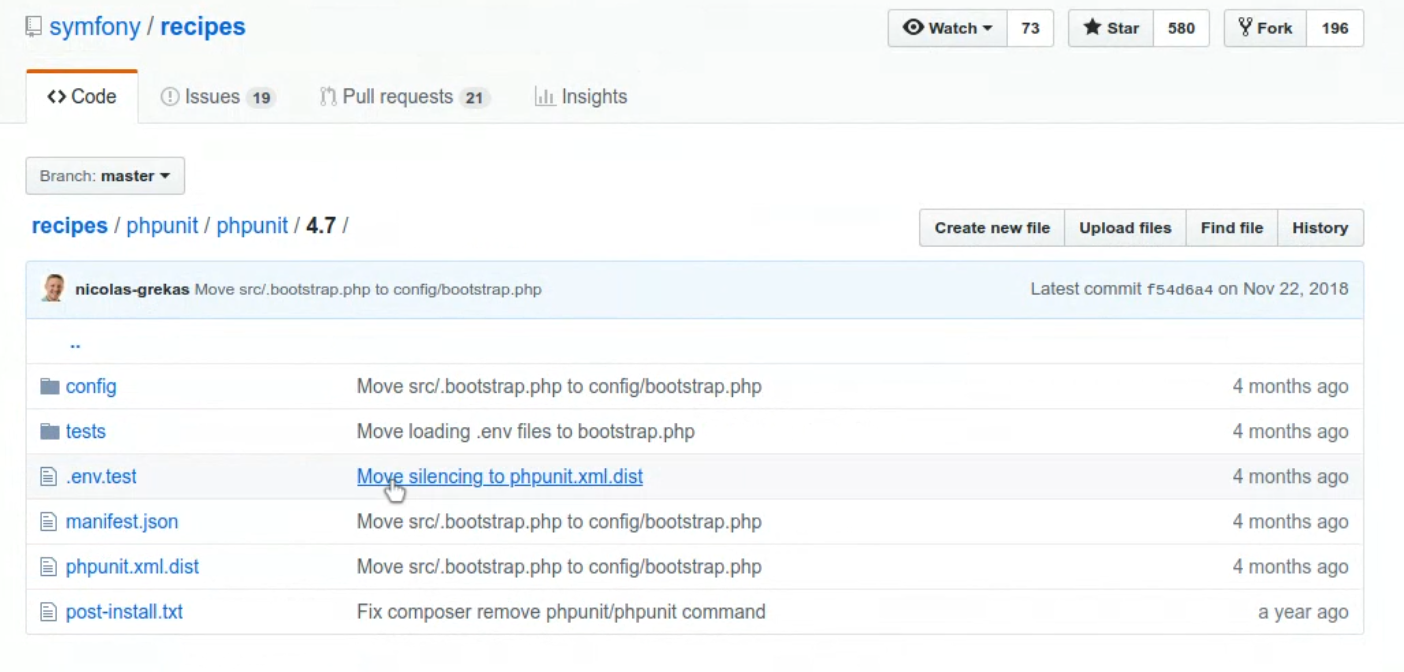Click the Issues count badge 19
The image size is (1404, 672).
tap(261, 98)
